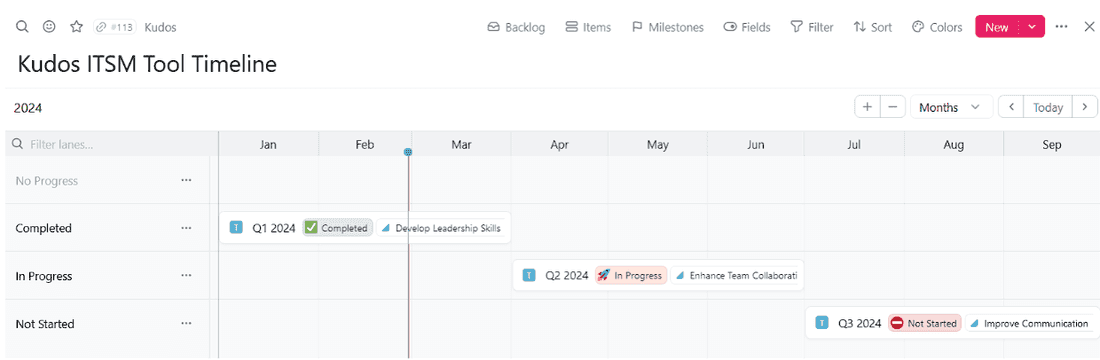This screenshot has width=1100, height=360.
Task: Open the top-right more options ellipsis
Action: pos(1061,27)
